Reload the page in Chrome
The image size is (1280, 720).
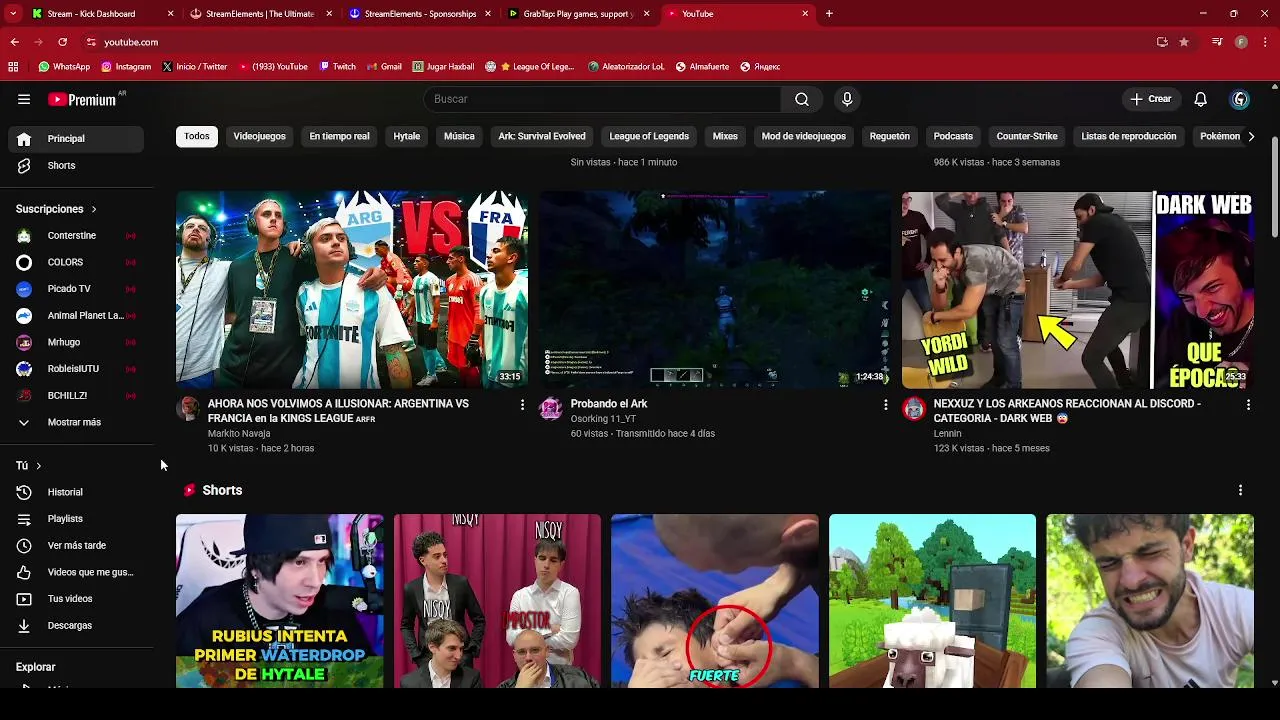click(62, 42)
